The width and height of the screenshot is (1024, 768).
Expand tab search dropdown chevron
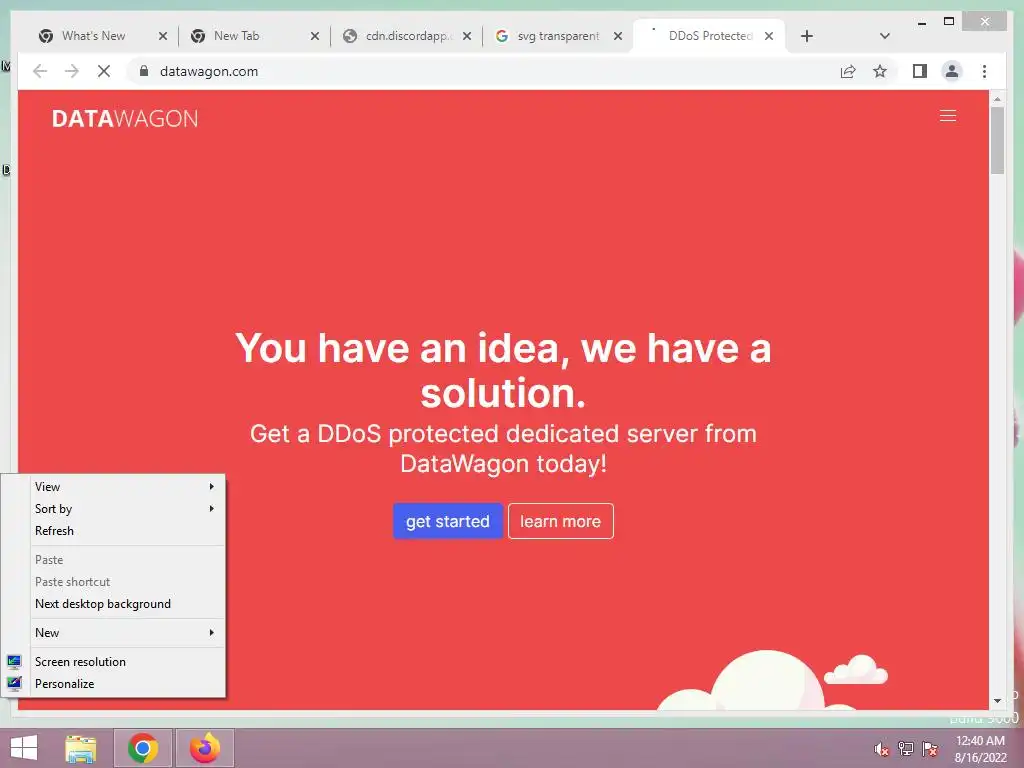pos(885,36)
